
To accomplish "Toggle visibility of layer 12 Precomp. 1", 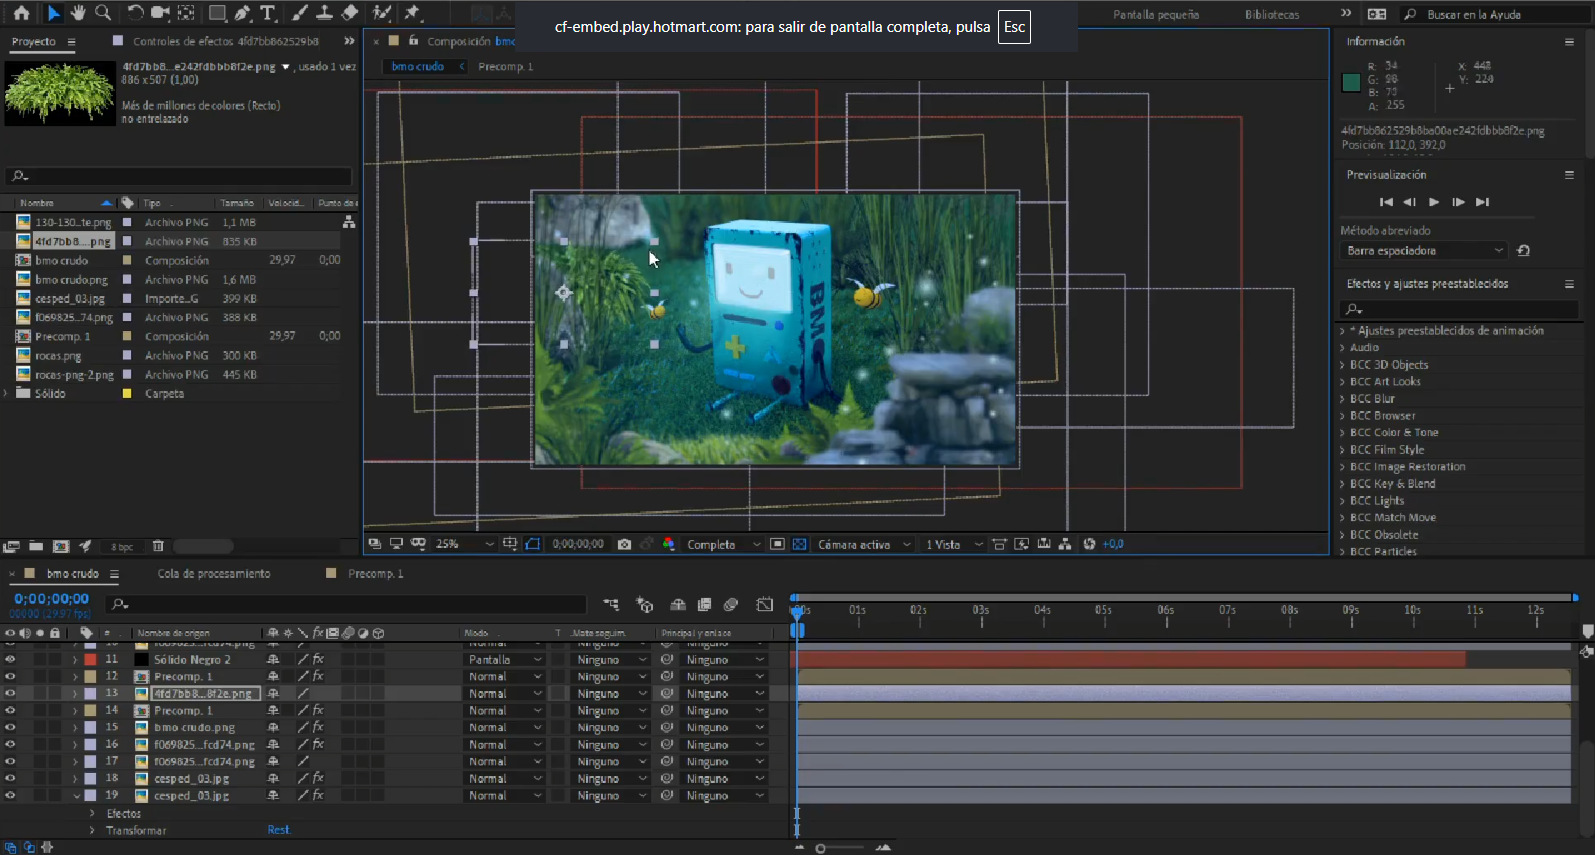I will click(10, 677).
